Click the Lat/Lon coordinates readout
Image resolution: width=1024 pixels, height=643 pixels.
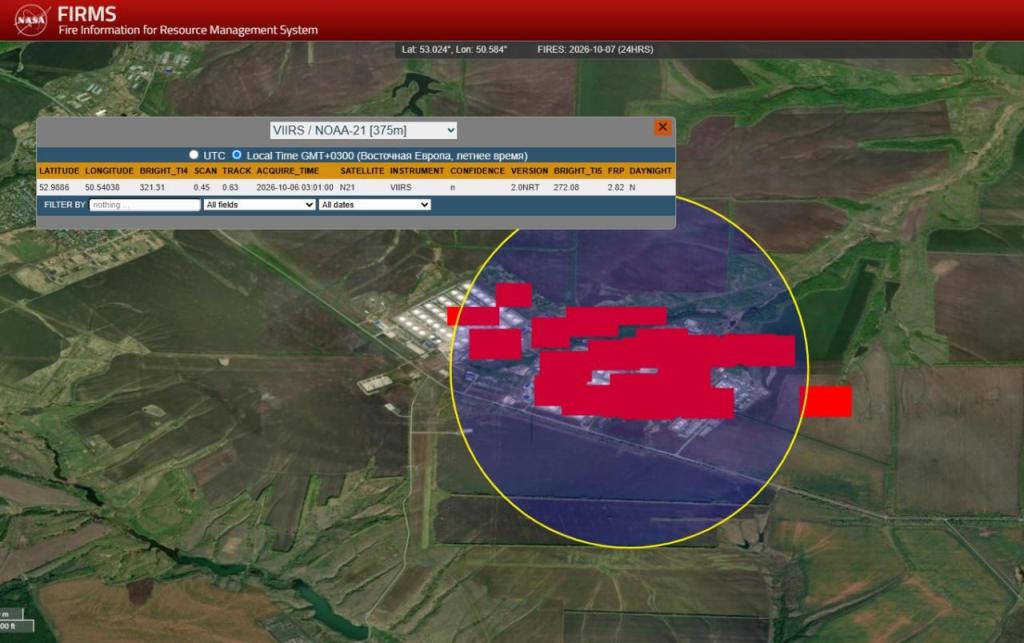tap(455, 50)
